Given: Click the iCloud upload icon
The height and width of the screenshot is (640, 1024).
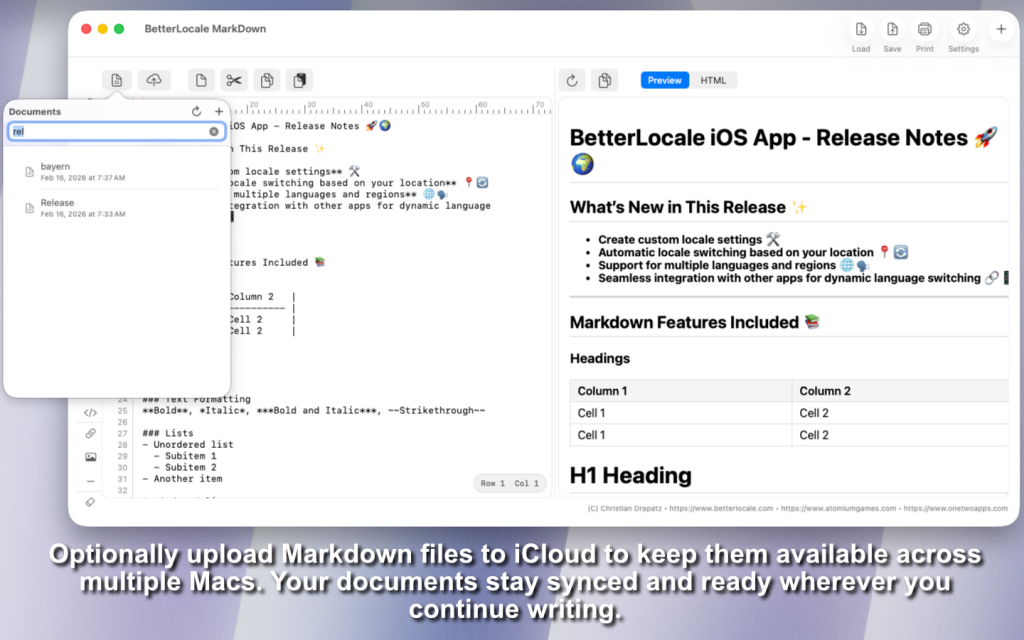Looking at the screenshot, I should tap(154, 80).
